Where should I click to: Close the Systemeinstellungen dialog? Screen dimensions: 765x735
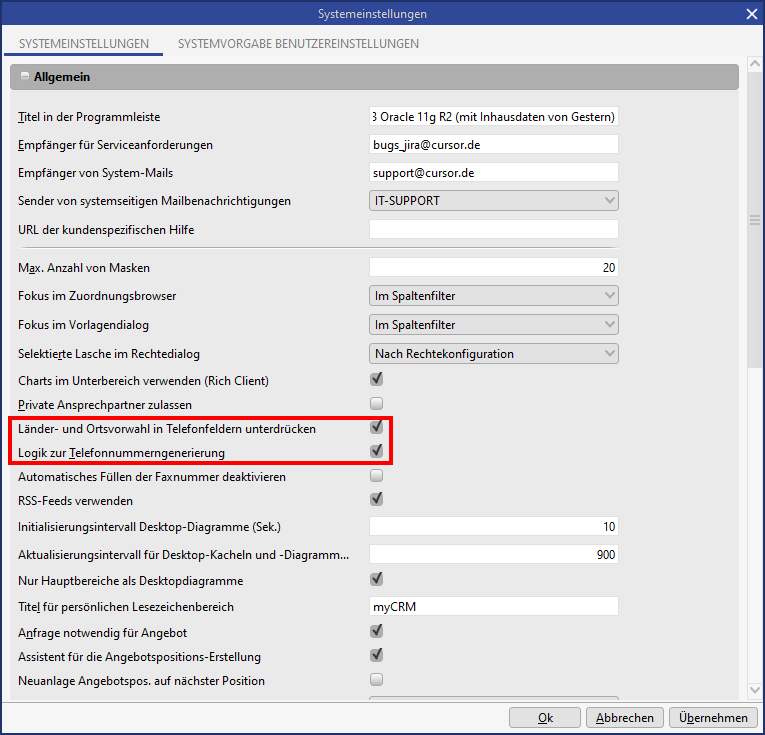pyautogui.click(x=750, y=14)
